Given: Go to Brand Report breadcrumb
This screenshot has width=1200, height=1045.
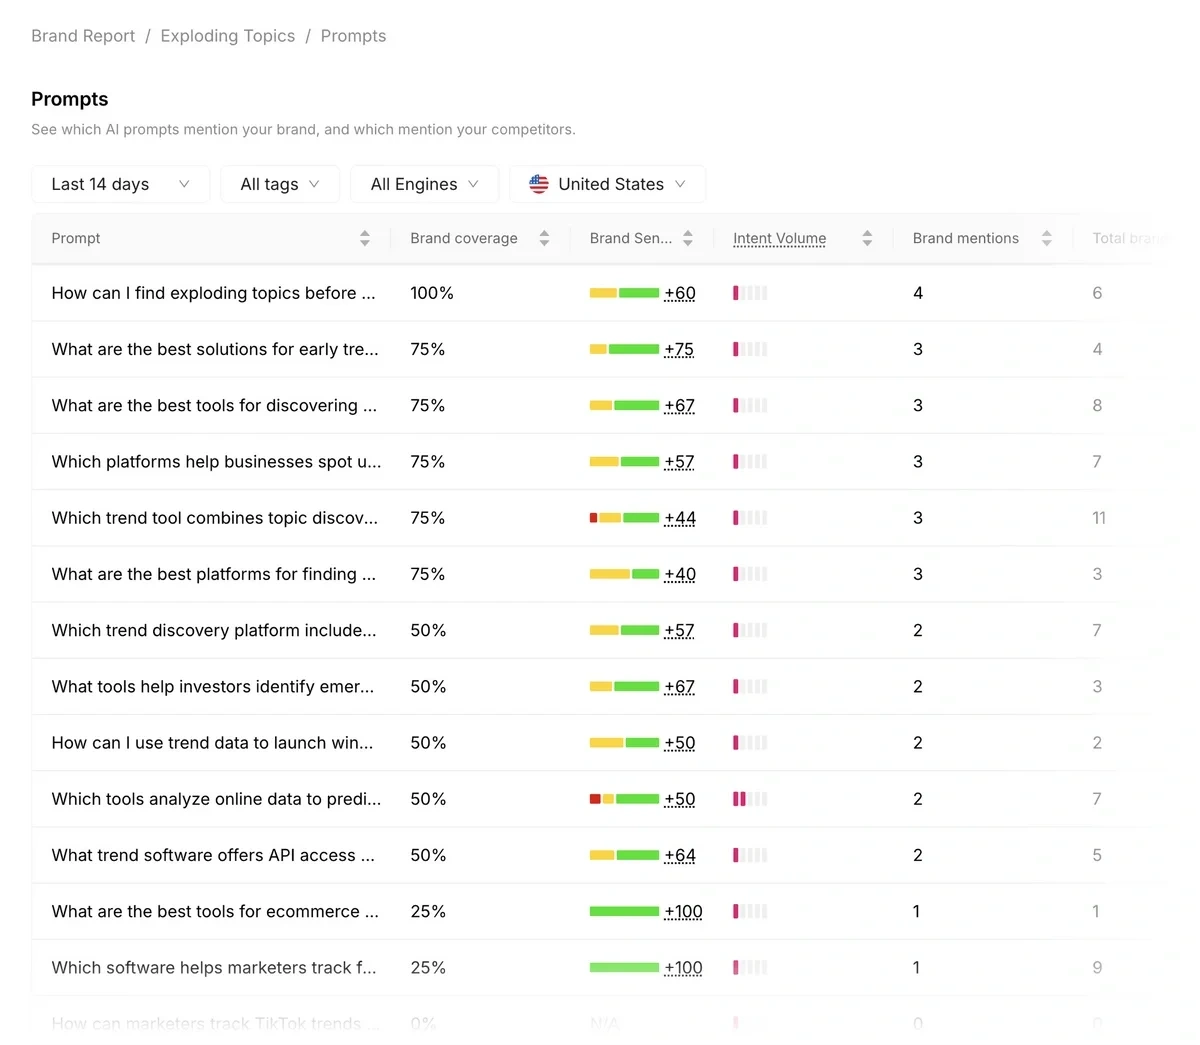Looking at the screenshot, I should [x=83, y=36].
